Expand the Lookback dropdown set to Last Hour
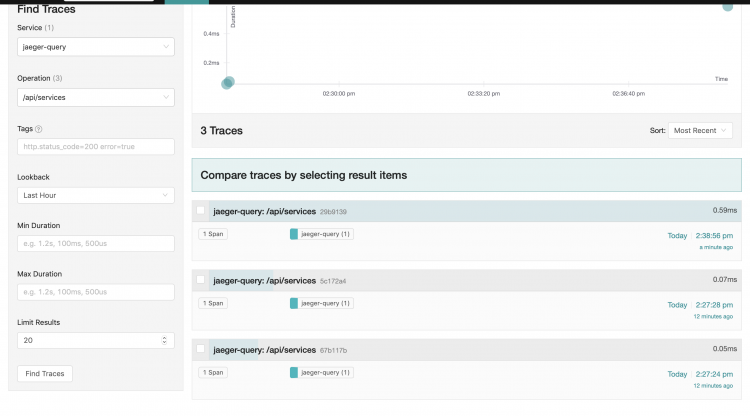The image size is (750, 416). pyautogui.click(x=96, y=195)
